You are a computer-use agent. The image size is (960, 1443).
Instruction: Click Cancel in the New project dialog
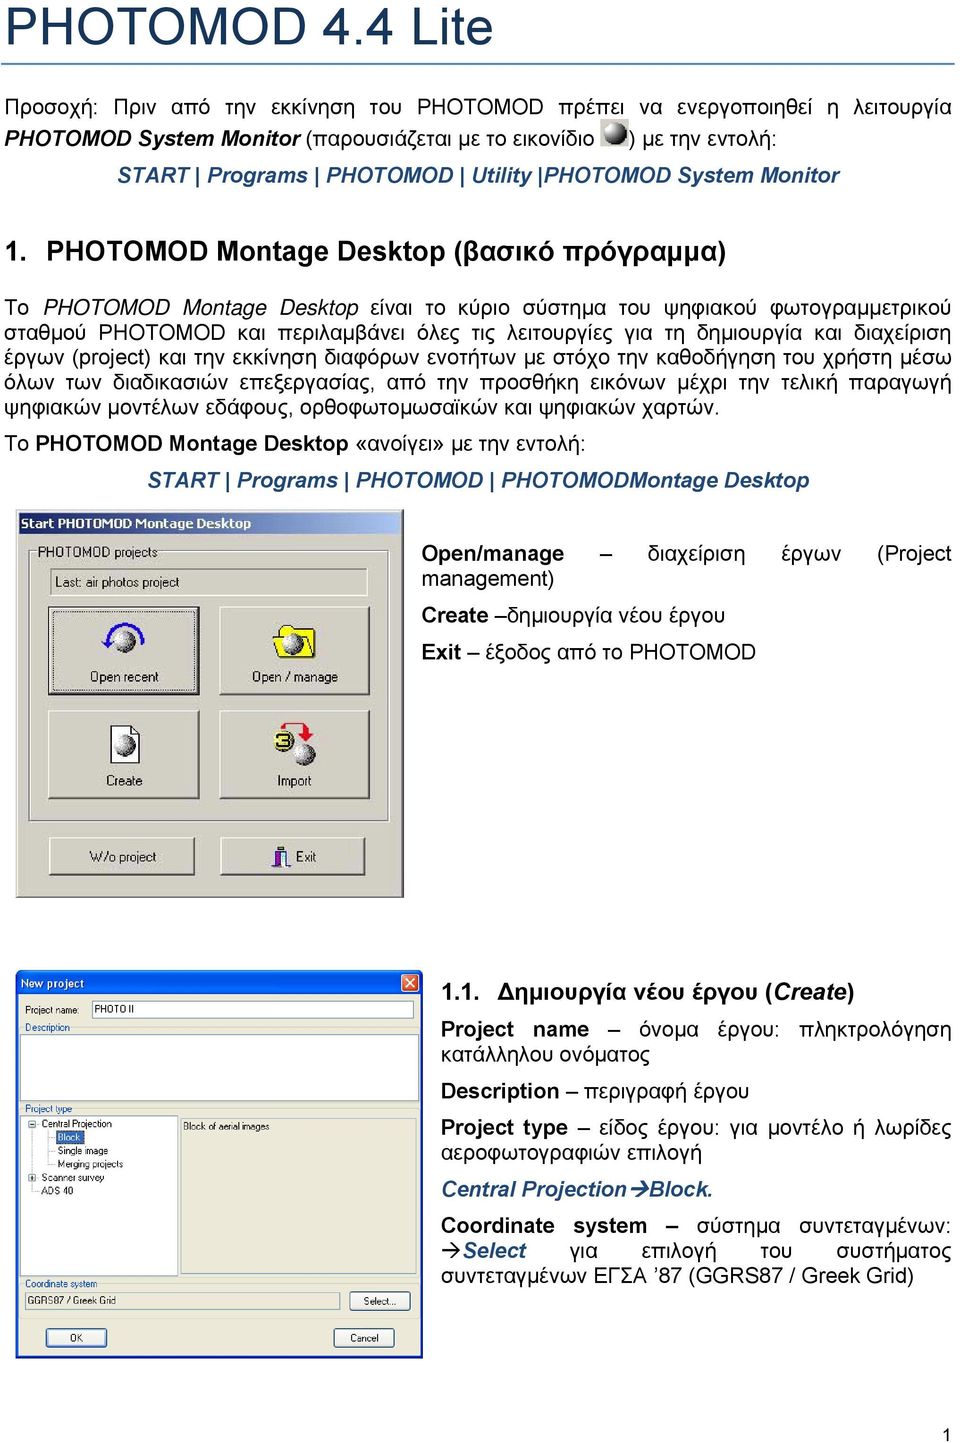364,1337
